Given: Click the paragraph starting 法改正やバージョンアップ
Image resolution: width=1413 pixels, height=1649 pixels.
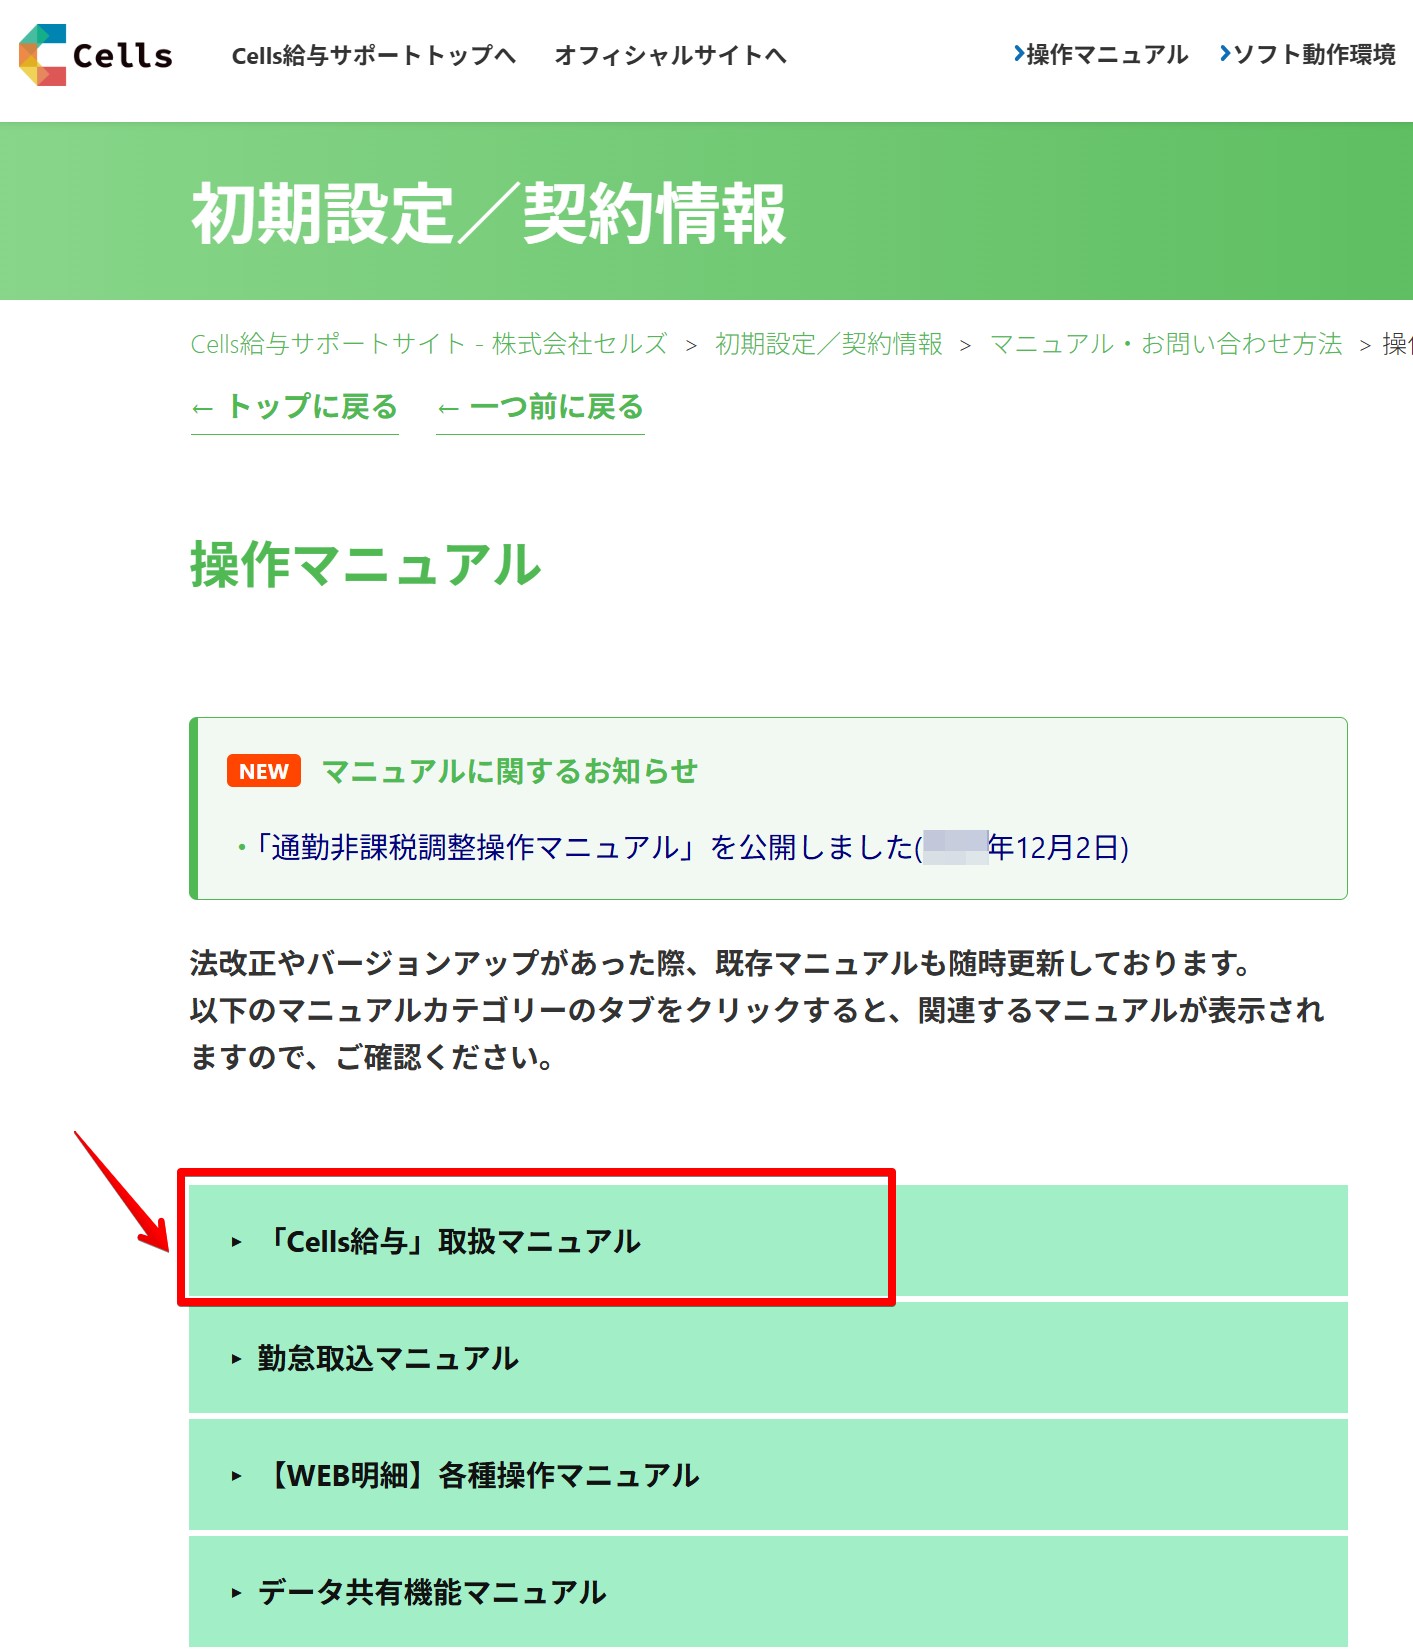Looking at the screenshot, I should point(757,1010).
